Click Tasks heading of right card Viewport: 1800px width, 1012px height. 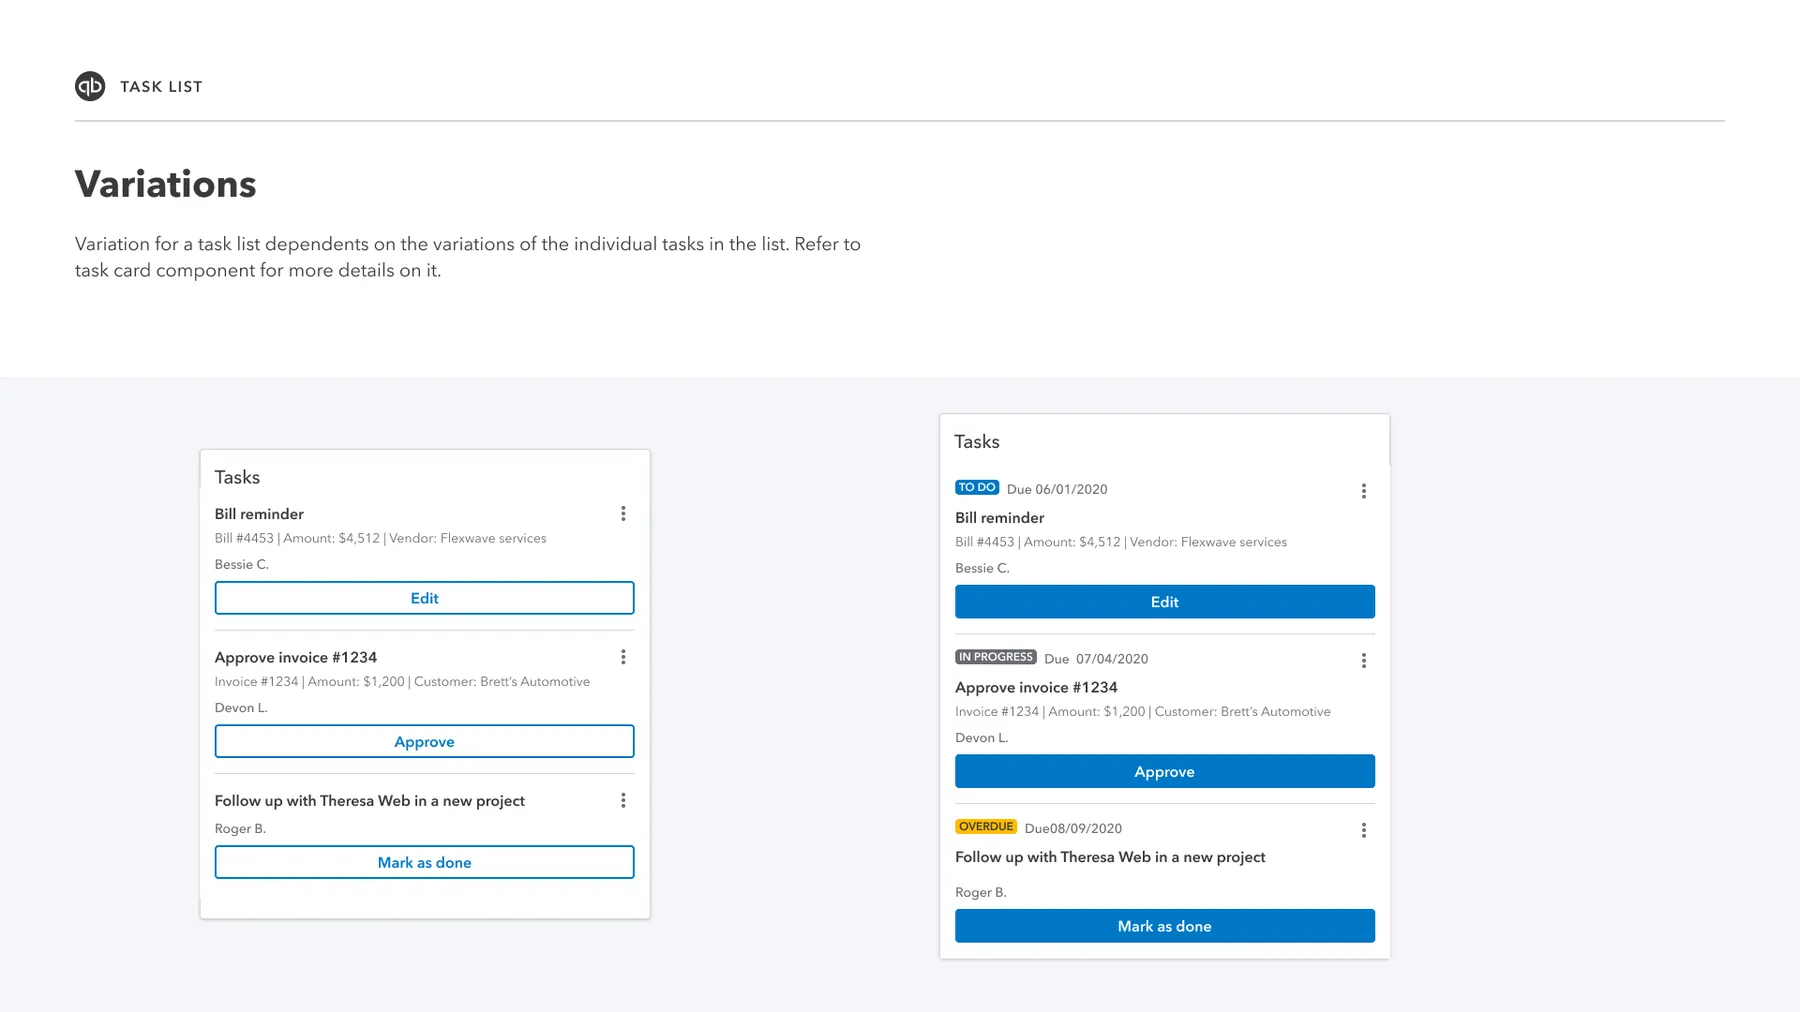(977, 442)
